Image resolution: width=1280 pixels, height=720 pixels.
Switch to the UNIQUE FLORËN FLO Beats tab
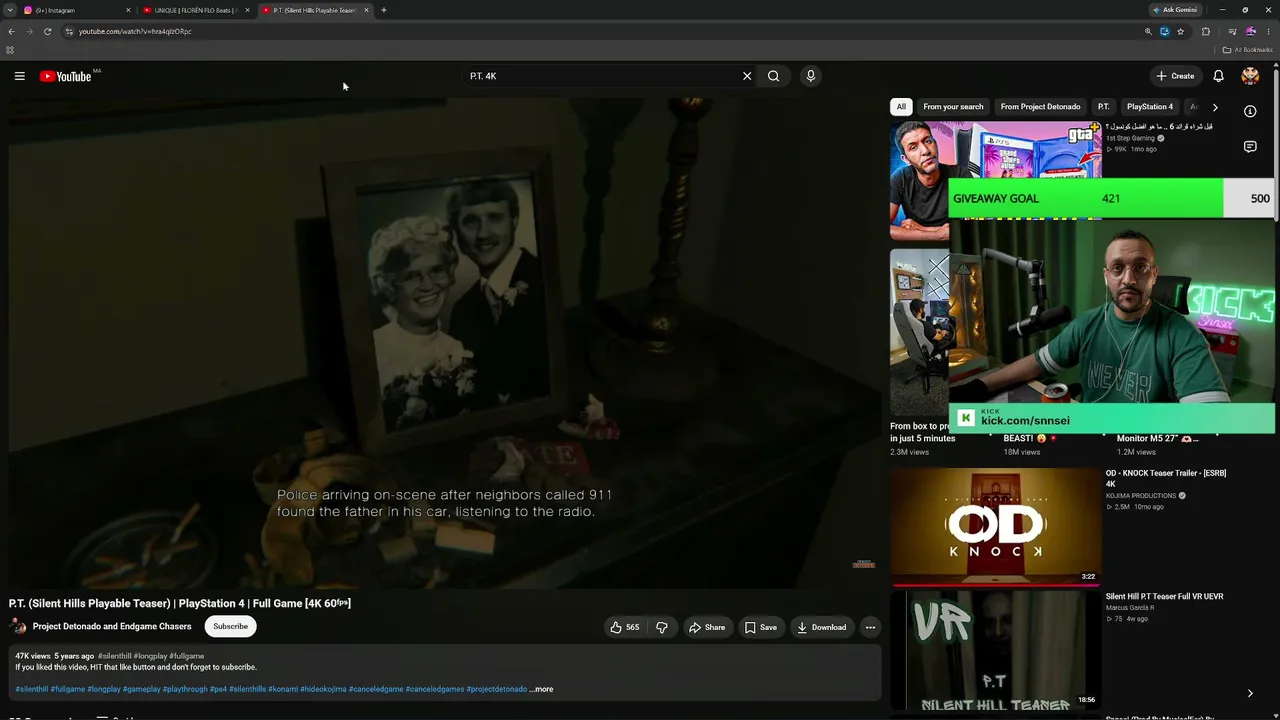tap(195, 10)
